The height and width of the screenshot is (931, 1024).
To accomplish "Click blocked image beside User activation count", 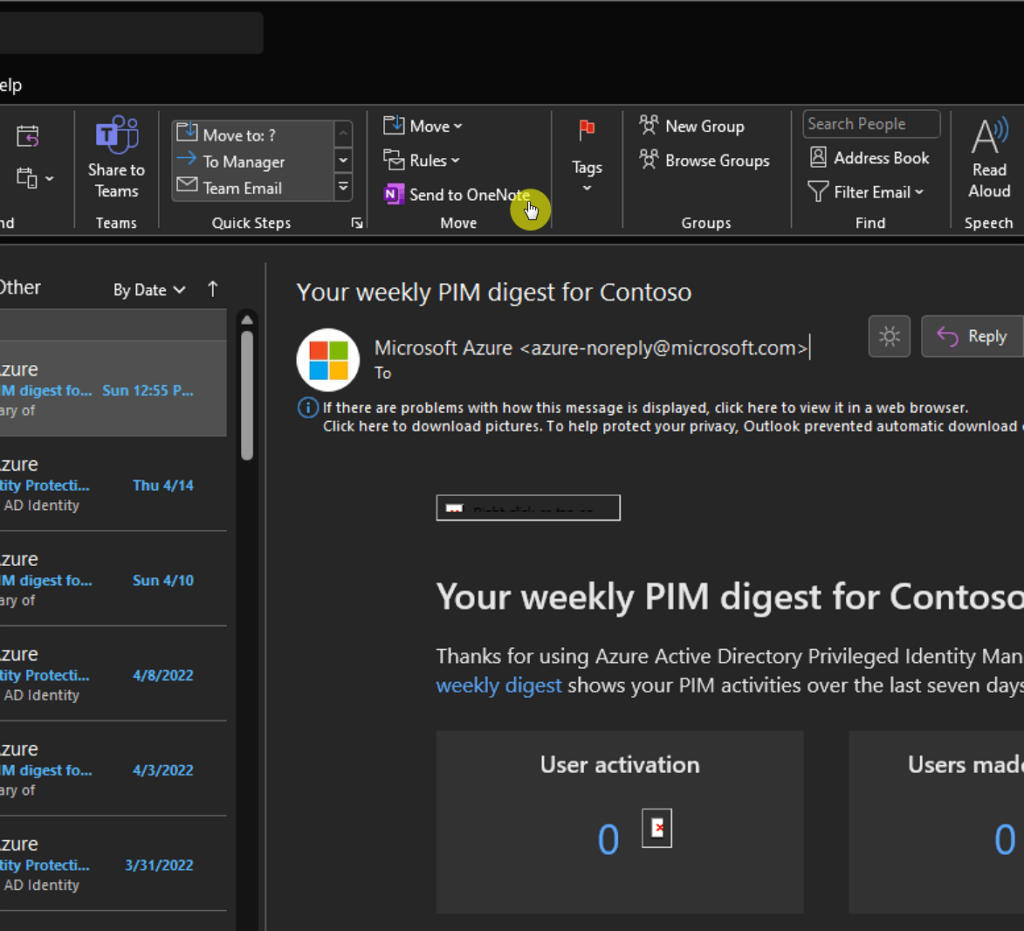I will (656, 828).
